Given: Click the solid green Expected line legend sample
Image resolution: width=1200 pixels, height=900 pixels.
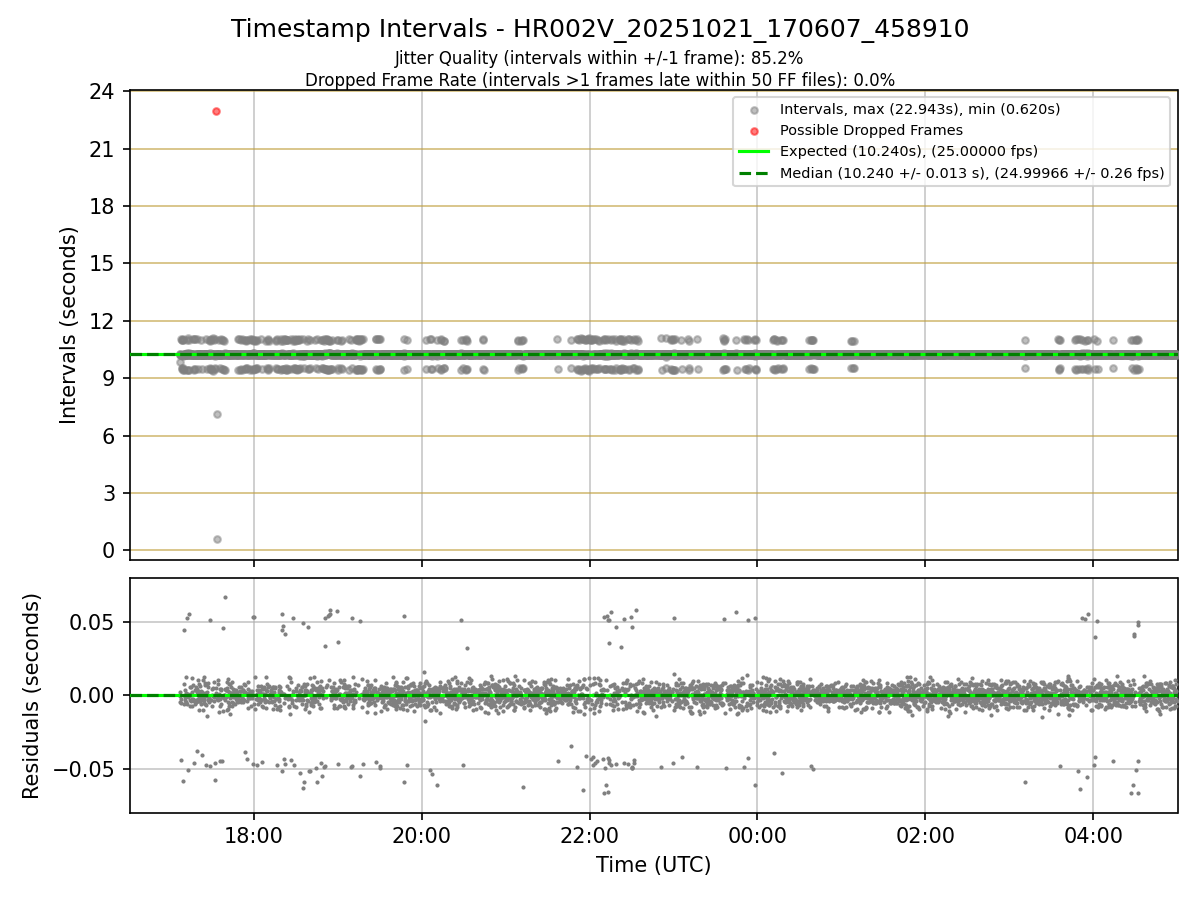Looking at the screenshot, I should 754,152.
